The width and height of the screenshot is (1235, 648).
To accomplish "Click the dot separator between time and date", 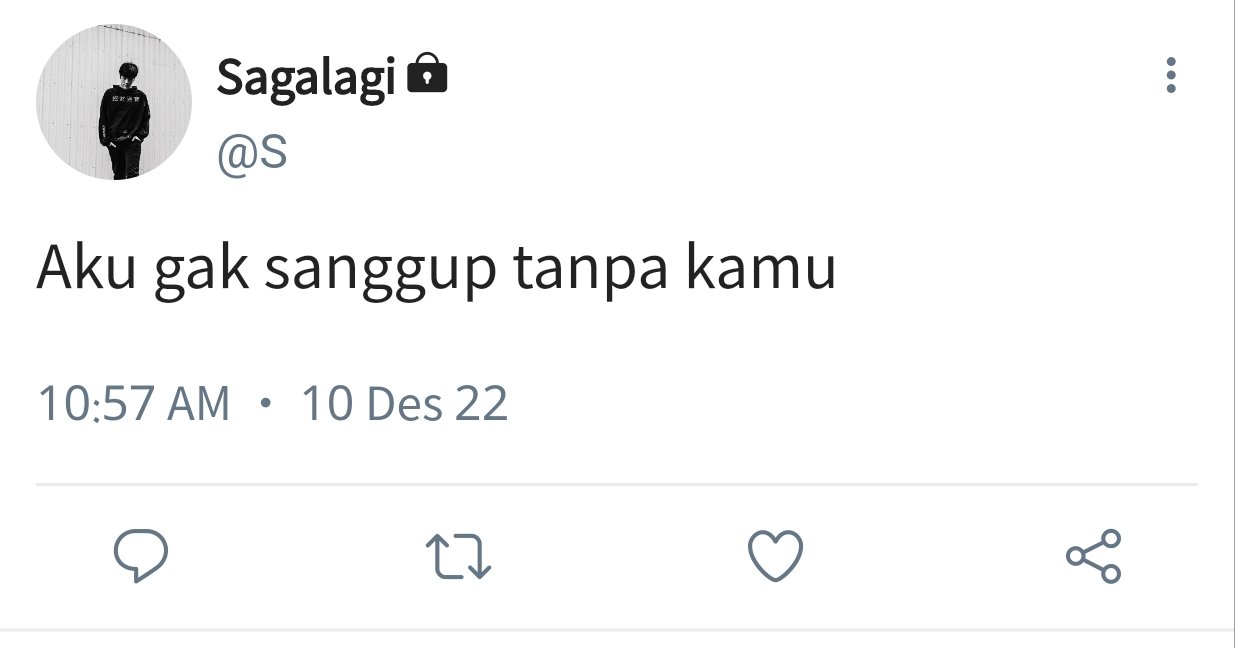I will click(x=265, y=404).
